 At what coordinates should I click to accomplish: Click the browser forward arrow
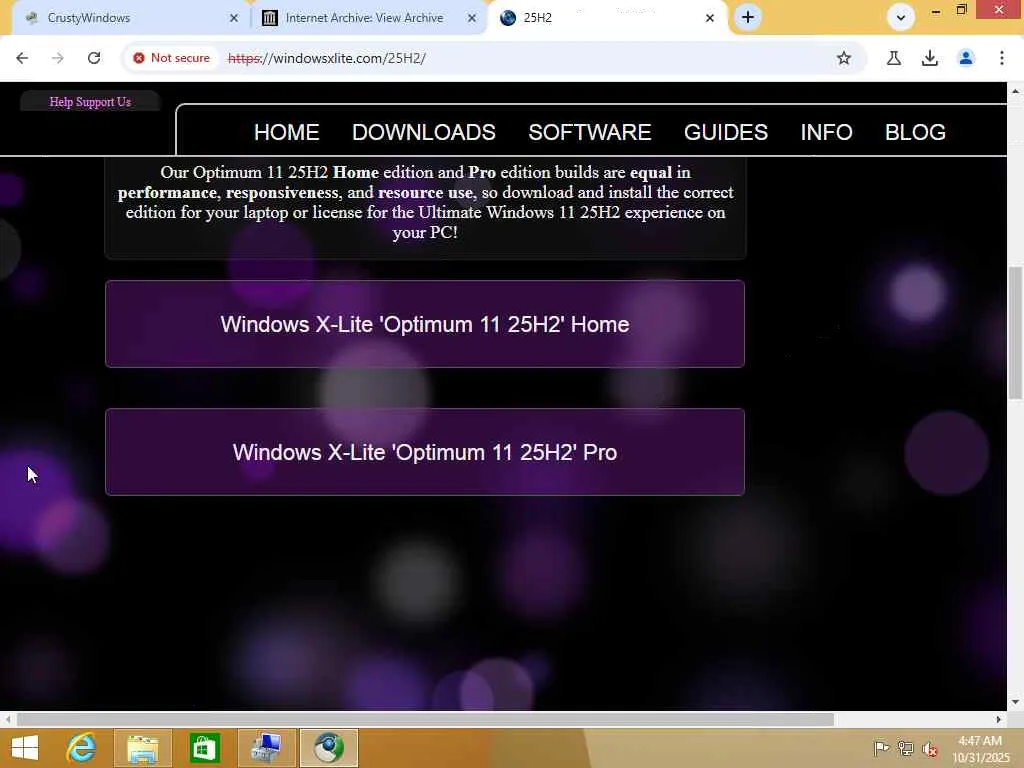(x=58, y=58)
